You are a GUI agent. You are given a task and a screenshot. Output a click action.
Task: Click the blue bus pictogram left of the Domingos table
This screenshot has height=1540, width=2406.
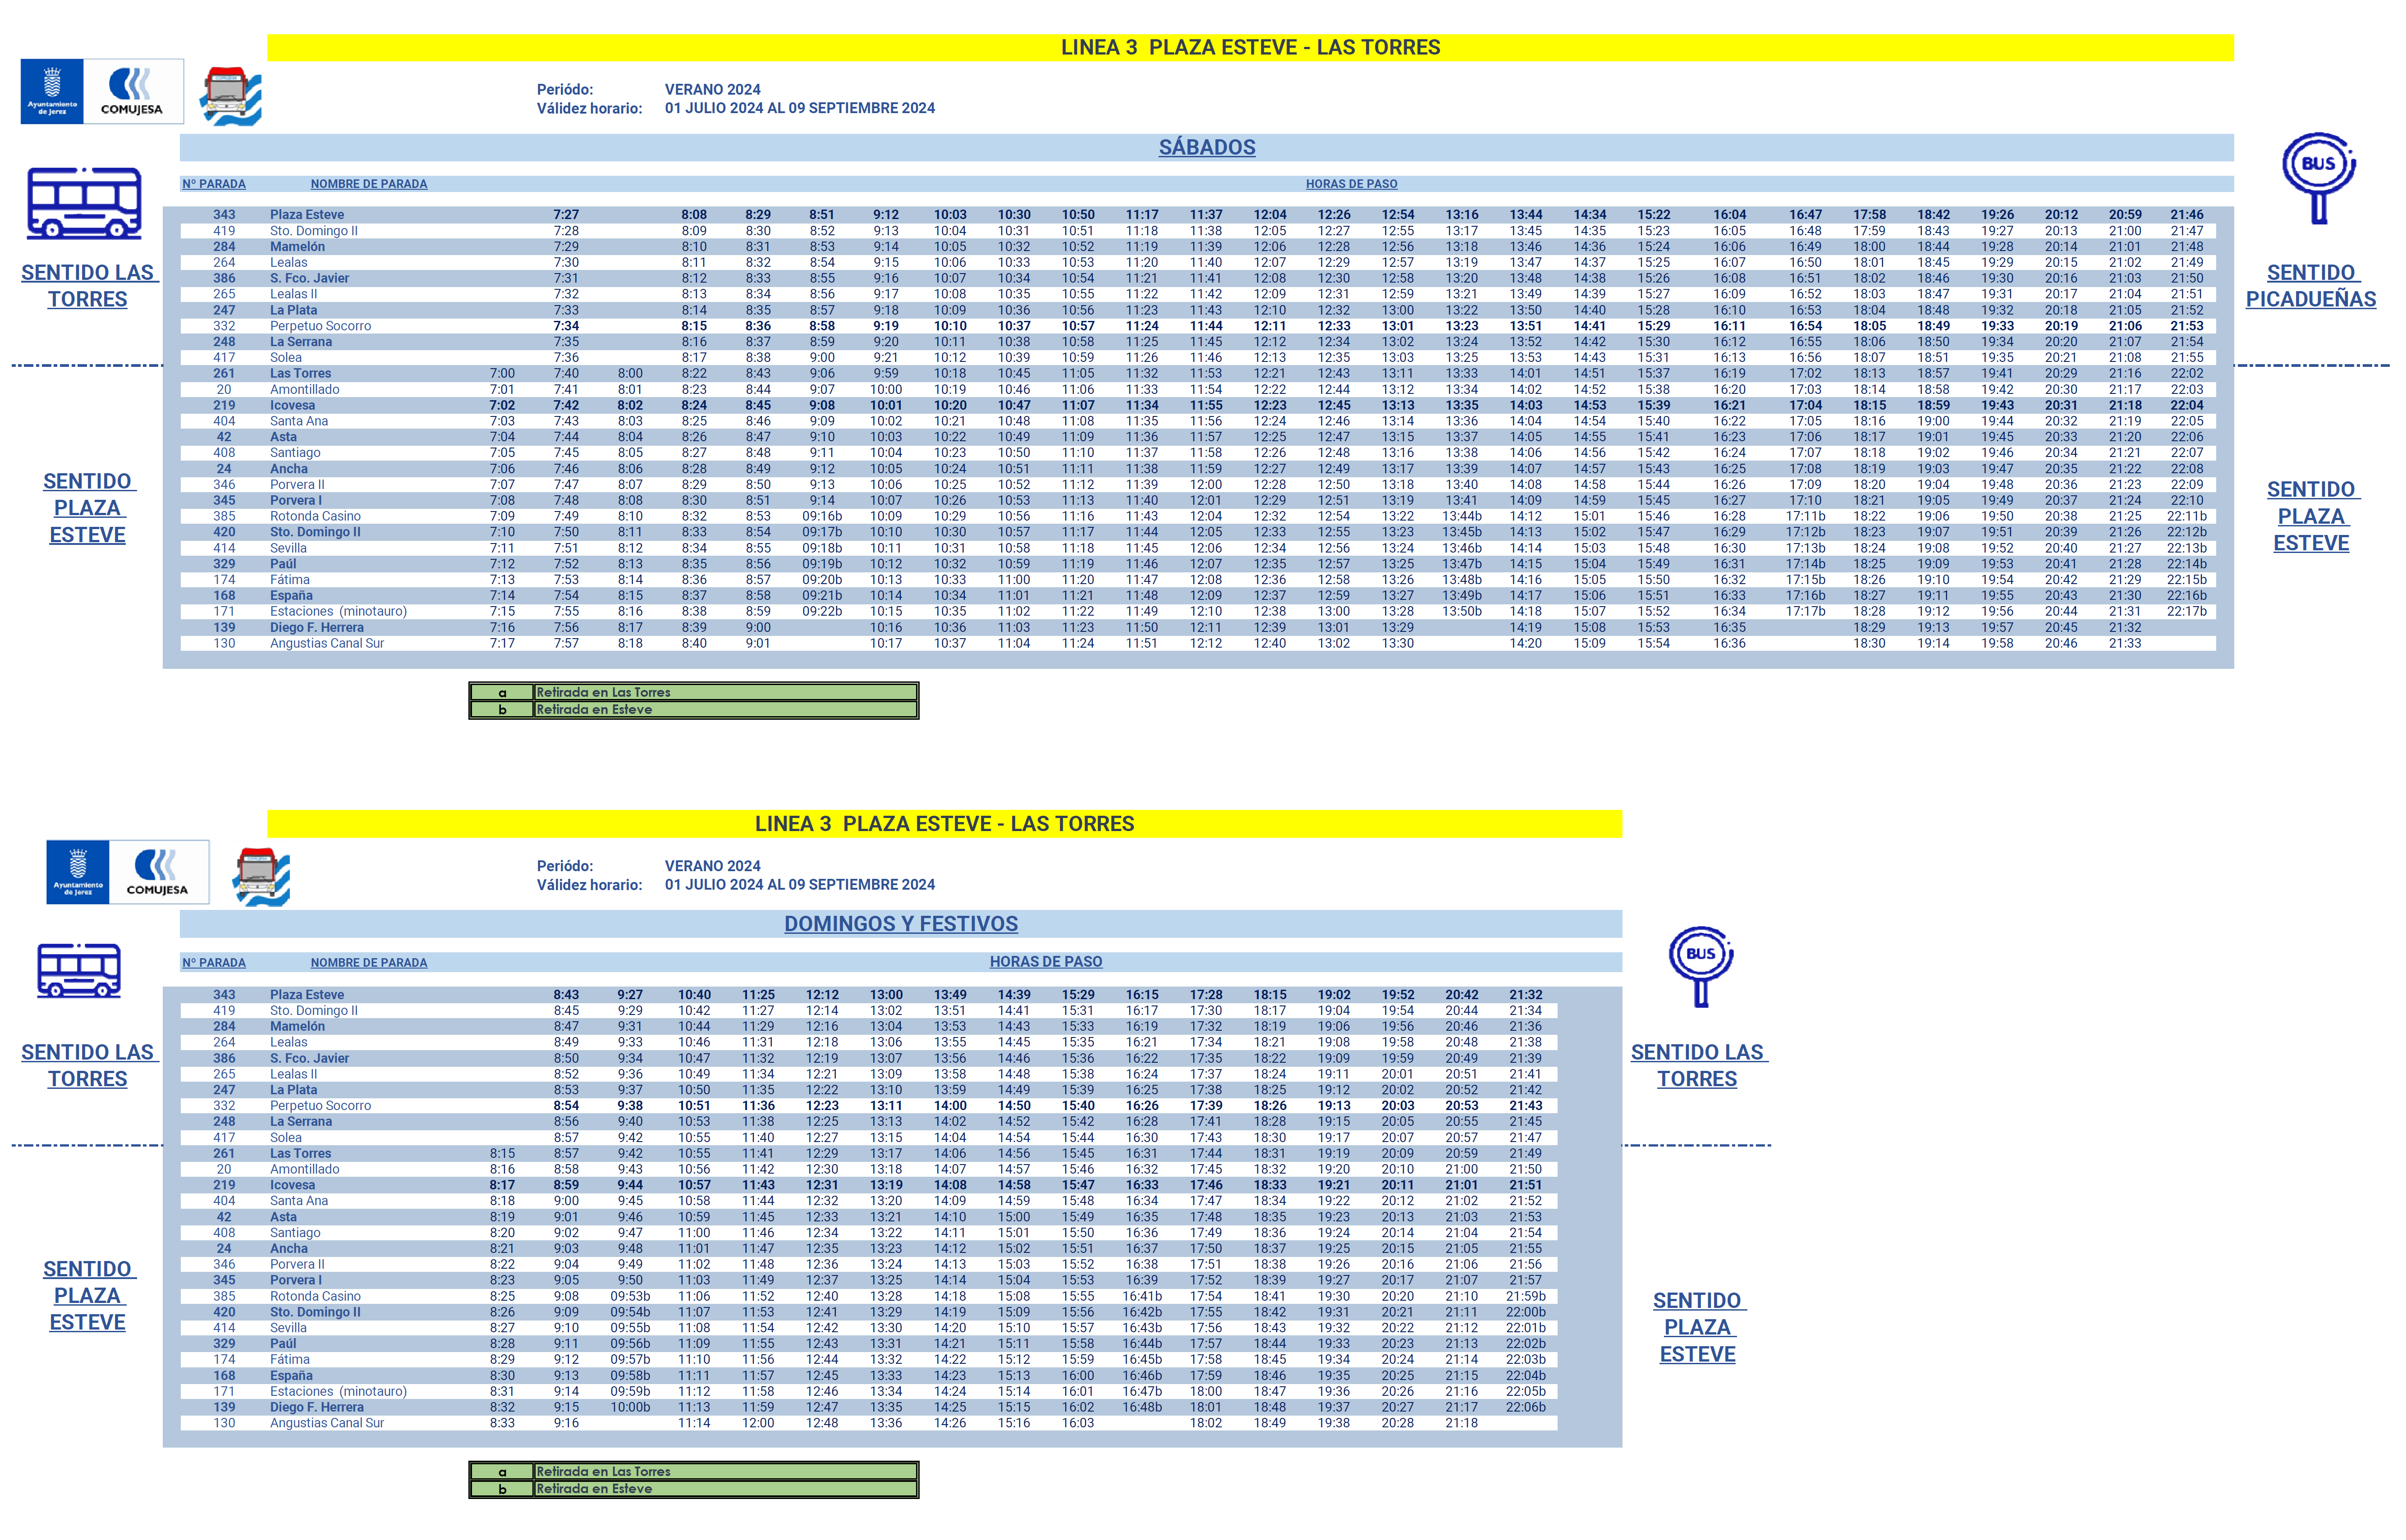[79, 970]
